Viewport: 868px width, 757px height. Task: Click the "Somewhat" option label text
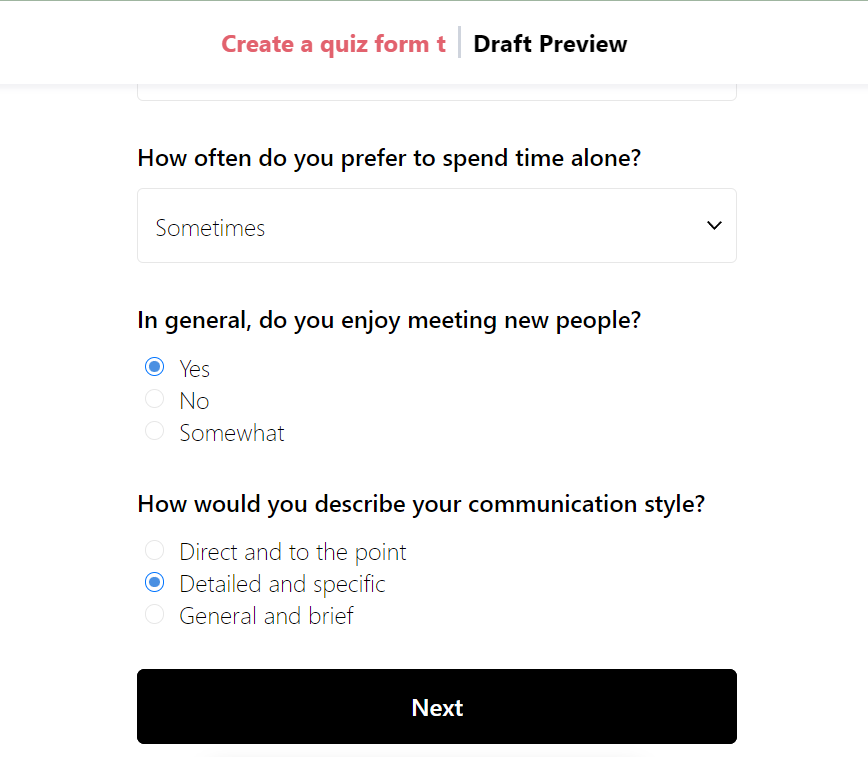click(231, 432)
